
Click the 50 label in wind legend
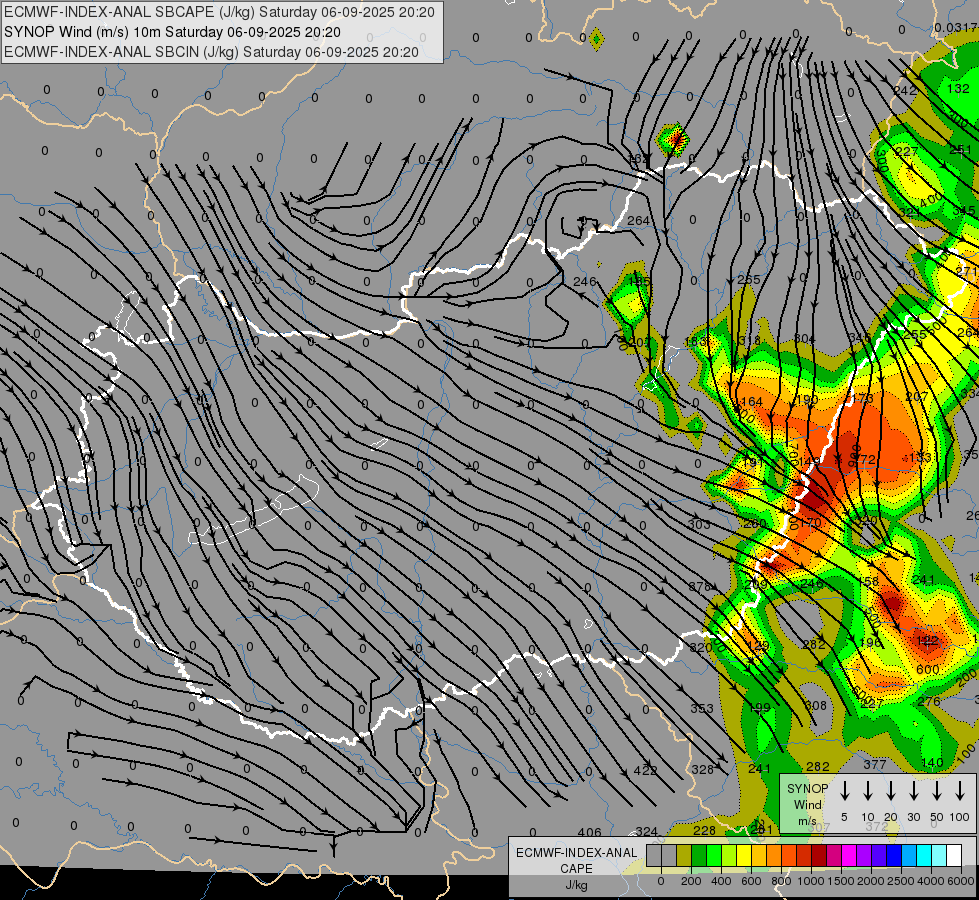937,817
